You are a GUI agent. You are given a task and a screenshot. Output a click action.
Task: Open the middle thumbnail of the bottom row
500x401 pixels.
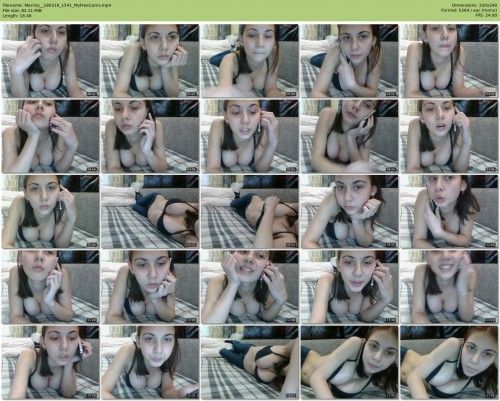(250, 363)
